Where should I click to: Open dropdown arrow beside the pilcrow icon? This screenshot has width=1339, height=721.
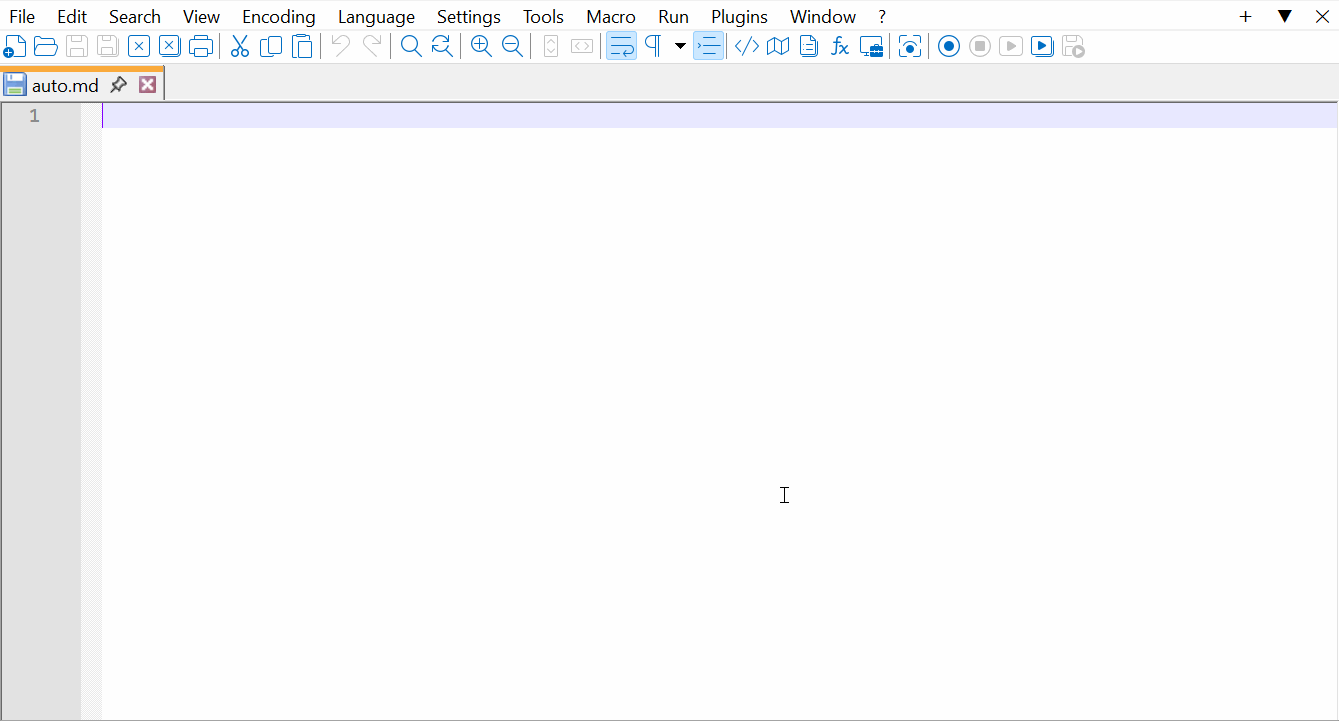(x=680, y=46)
